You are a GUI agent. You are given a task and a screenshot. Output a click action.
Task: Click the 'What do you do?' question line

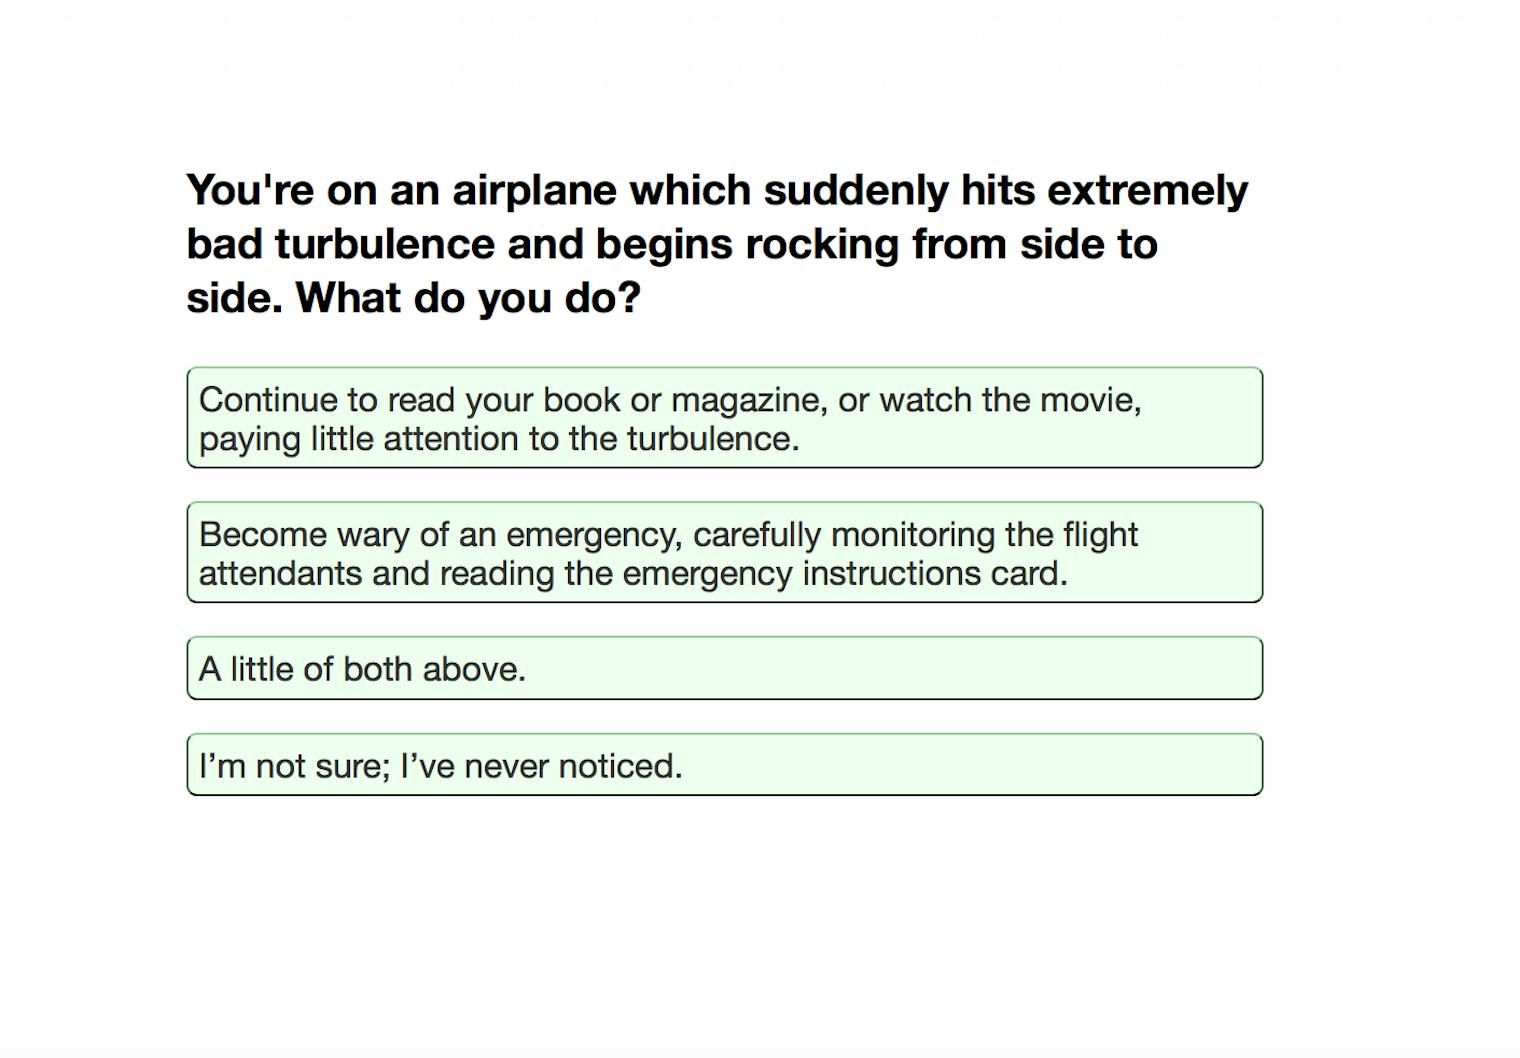[x=413, y=297]
